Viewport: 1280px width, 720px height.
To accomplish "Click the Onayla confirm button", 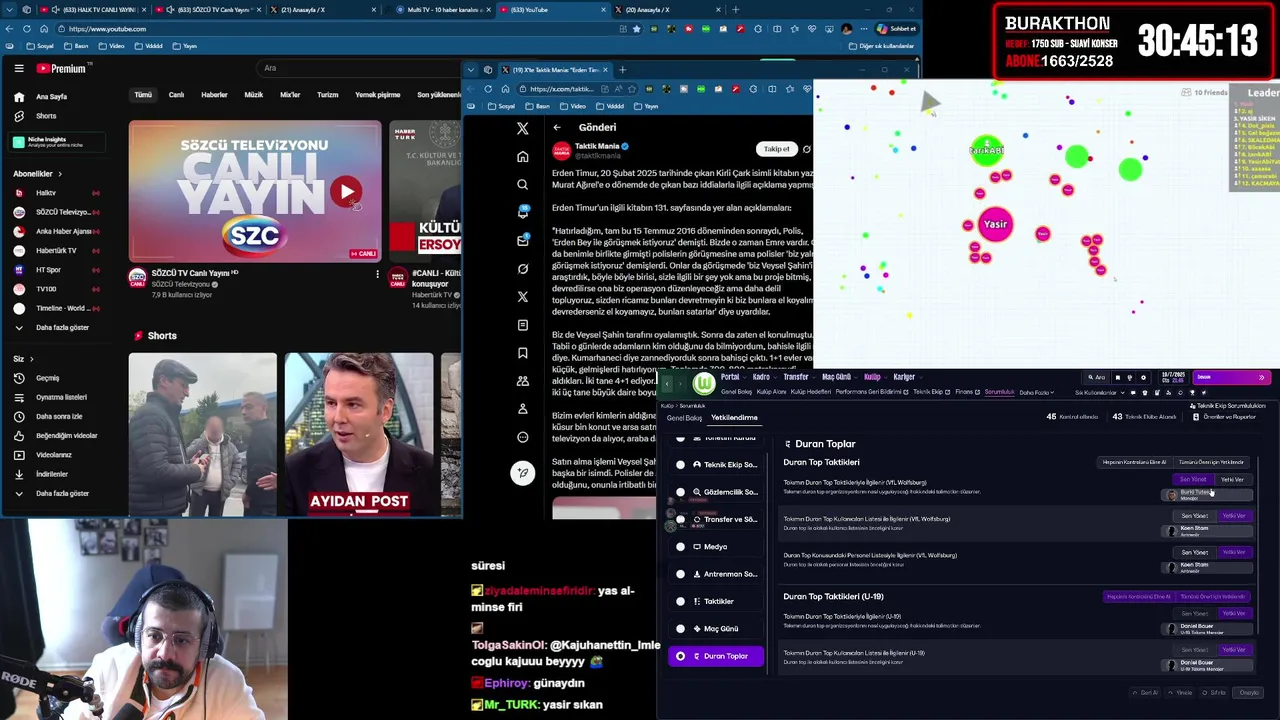I will click(1249, 692).
